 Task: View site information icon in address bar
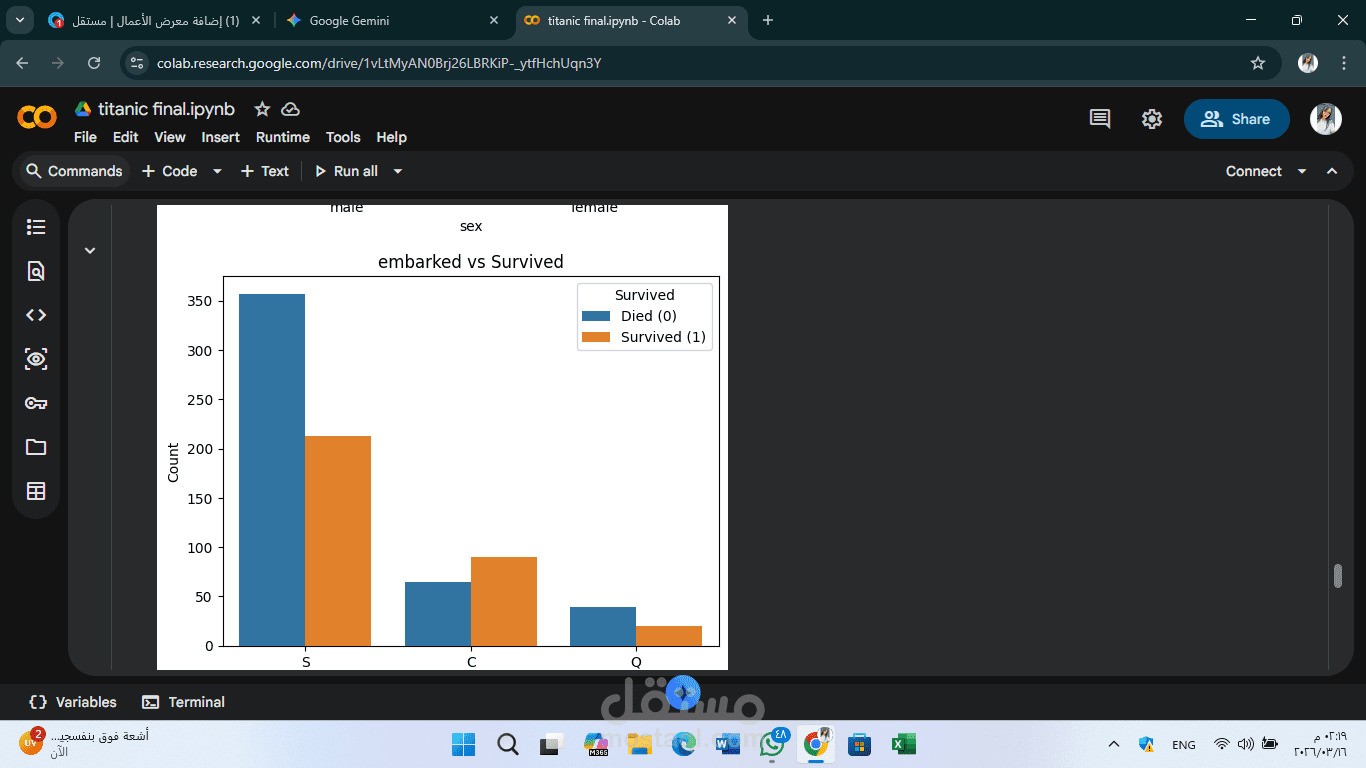coord(138,63)
